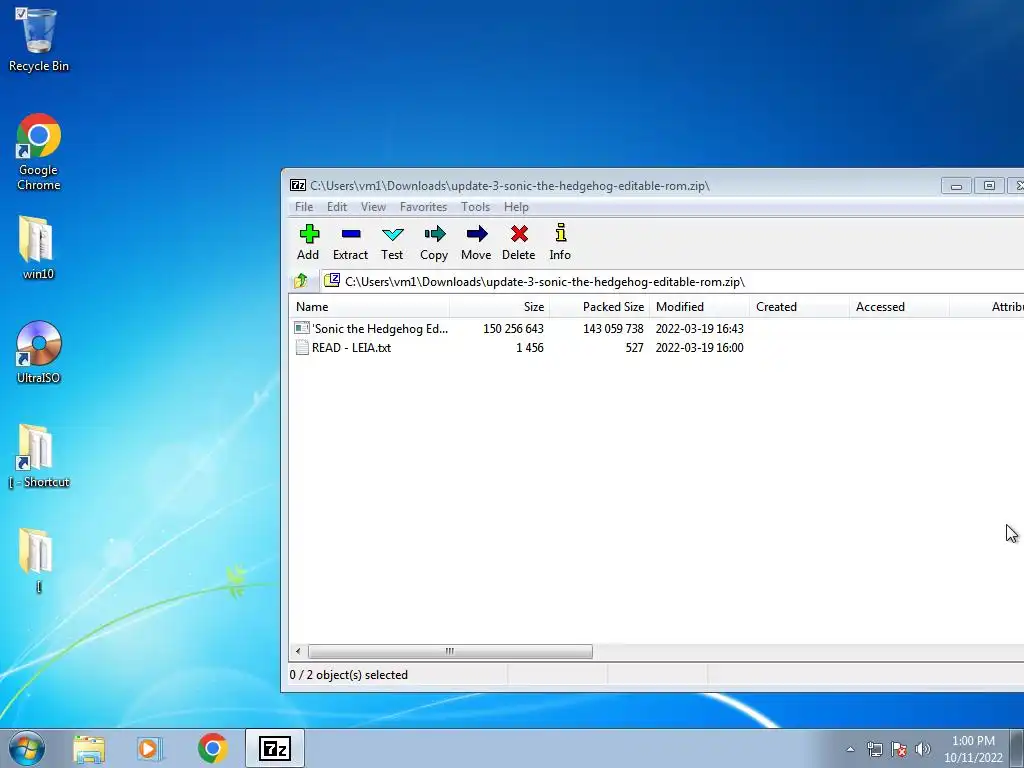
Task: Open the Recycle Bin desktop icon
Action: point(39,39)
